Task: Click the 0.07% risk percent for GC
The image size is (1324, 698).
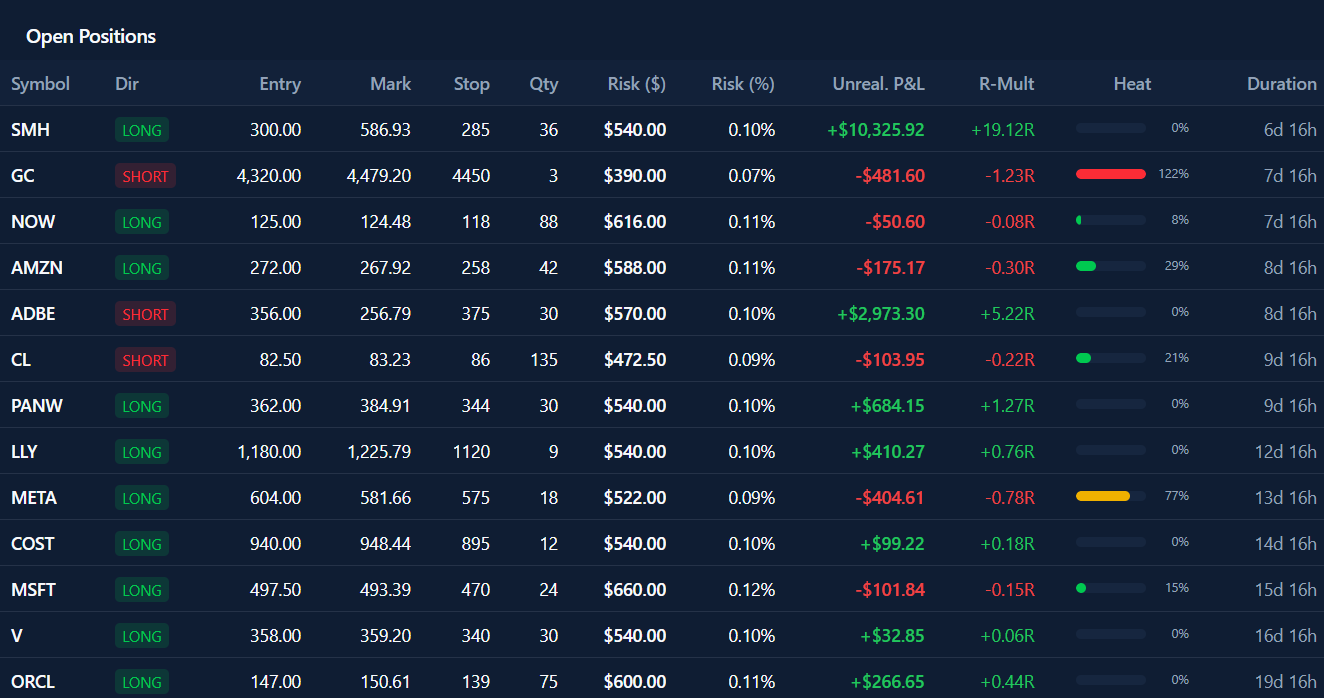Action: (752, 176)
